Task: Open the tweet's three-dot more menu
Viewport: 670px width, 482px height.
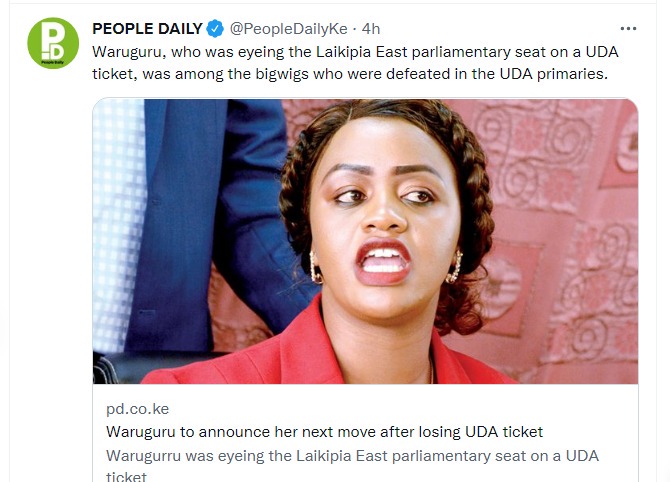Action: pyautogui.click(x=628, y=29)
